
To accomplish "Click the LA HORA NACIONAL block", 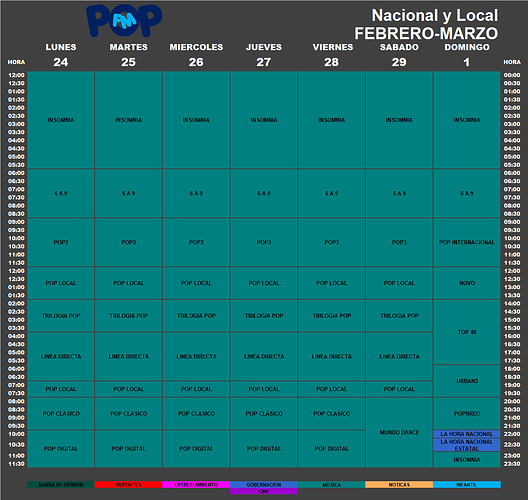I will 467,434.
